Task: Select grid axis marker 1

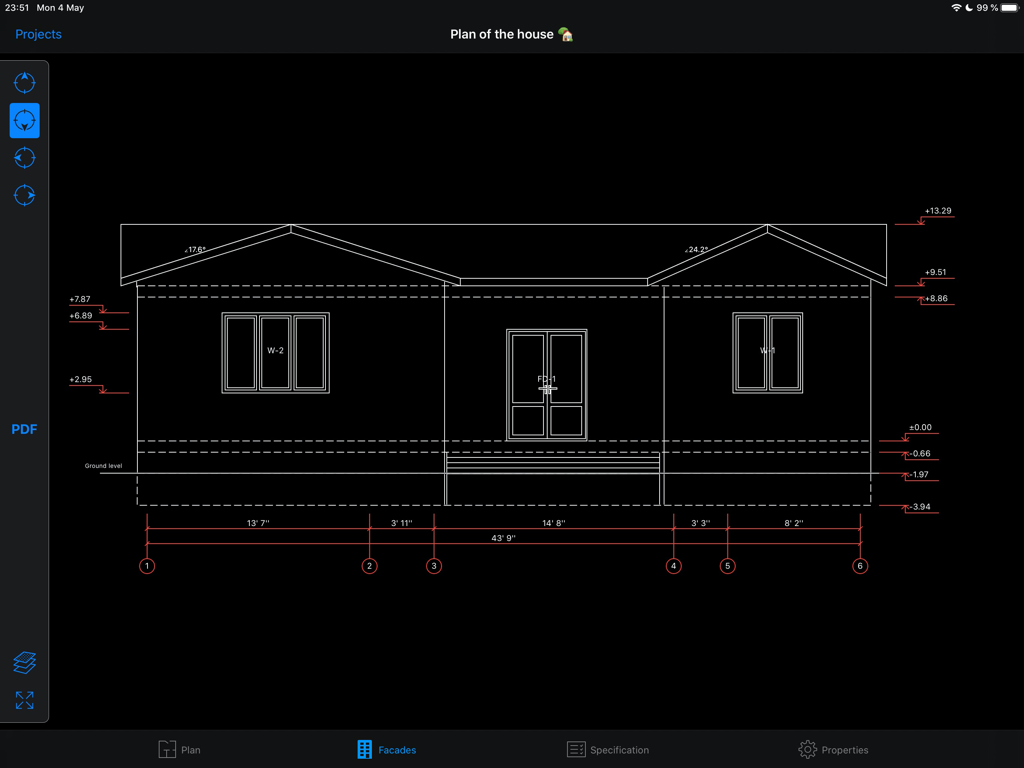Action: 147,565
